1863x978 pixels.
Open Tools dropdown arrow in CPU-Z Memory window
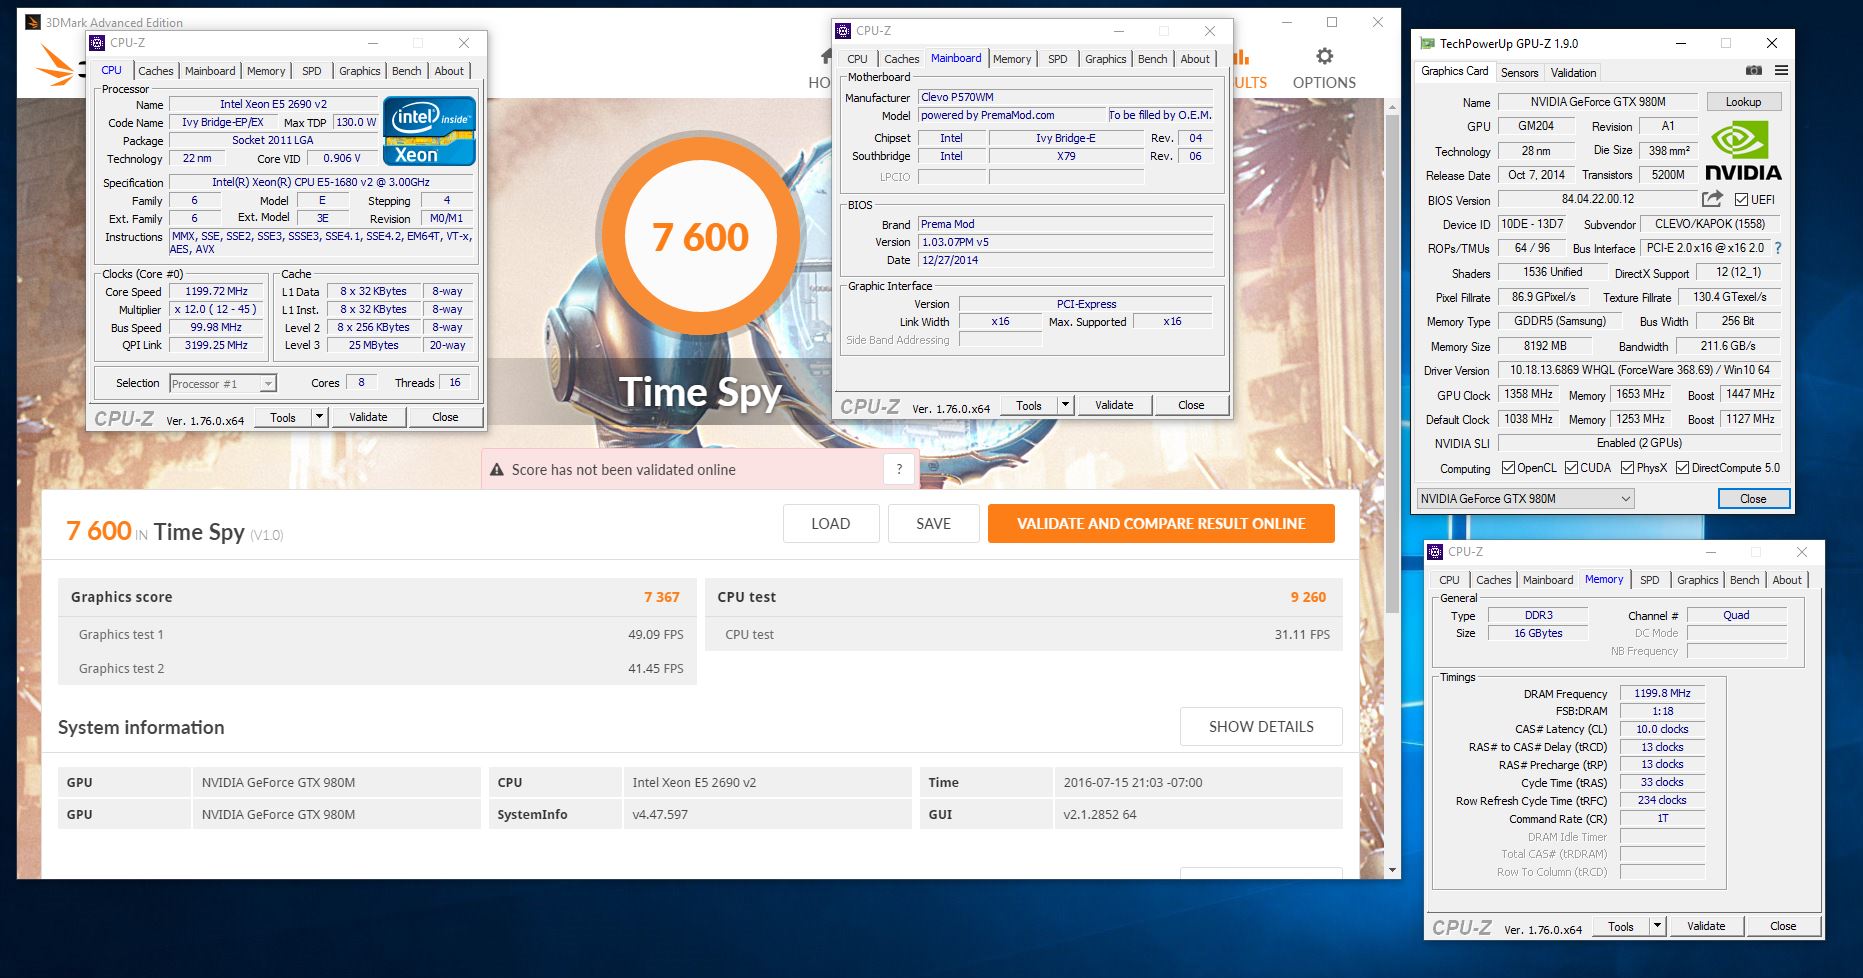click(x=1657, y=926)
